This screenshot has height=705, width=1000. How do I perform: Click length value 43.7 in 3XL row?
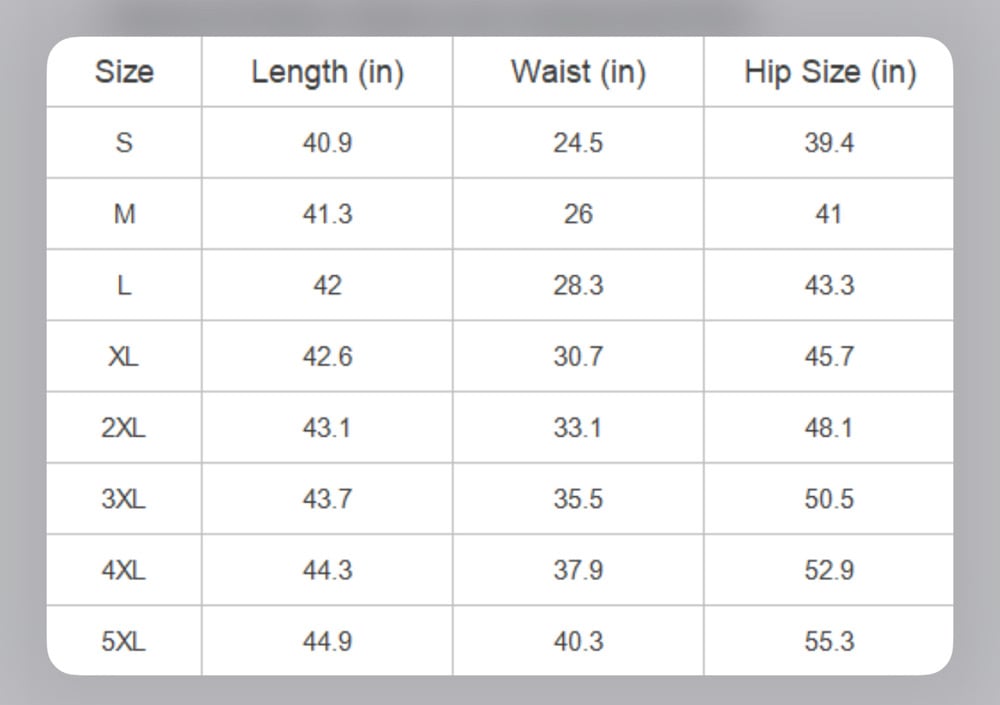[327, 499]
